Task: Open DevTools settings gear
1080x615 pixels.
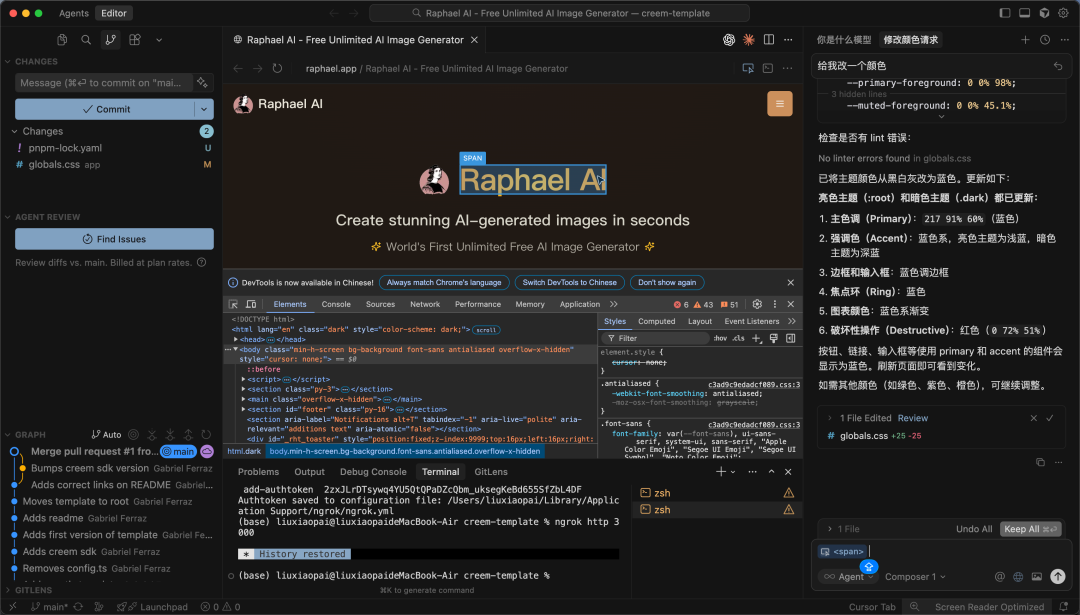Action: pyautogui.click(x=757, y=304)
